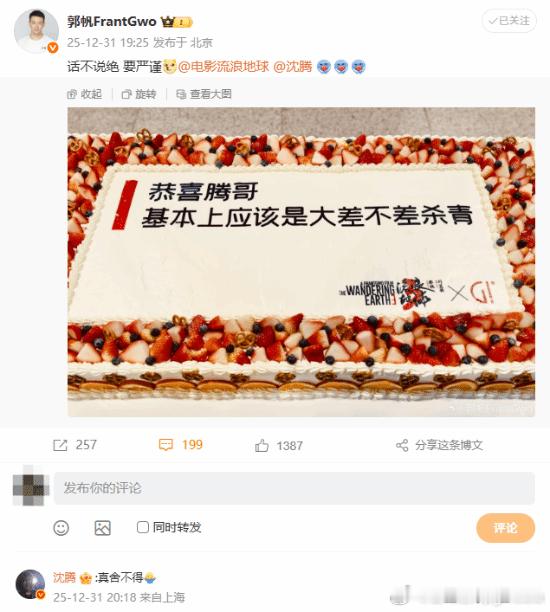Viewport: 550px width, 612px height.
Task: Like the post with the thumbs-up icon
Action: tap(262, 445)
